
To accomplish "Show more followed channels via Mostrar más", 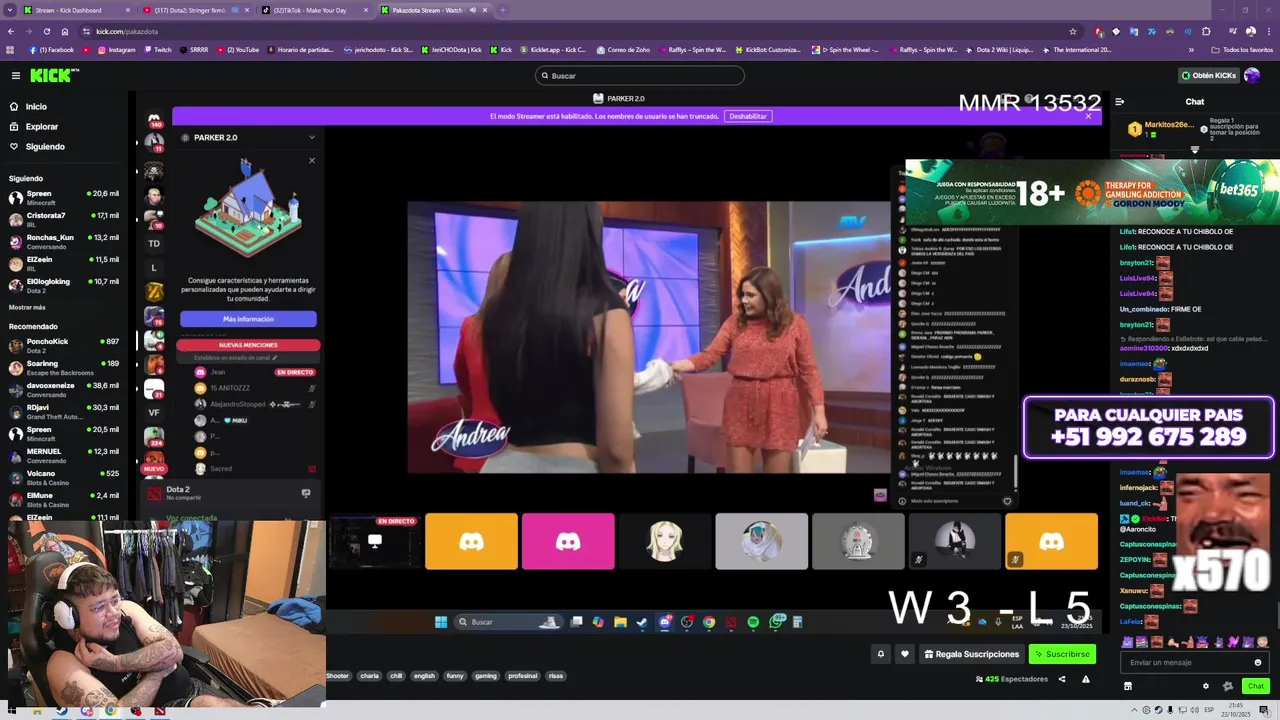I will pos(27,307).
